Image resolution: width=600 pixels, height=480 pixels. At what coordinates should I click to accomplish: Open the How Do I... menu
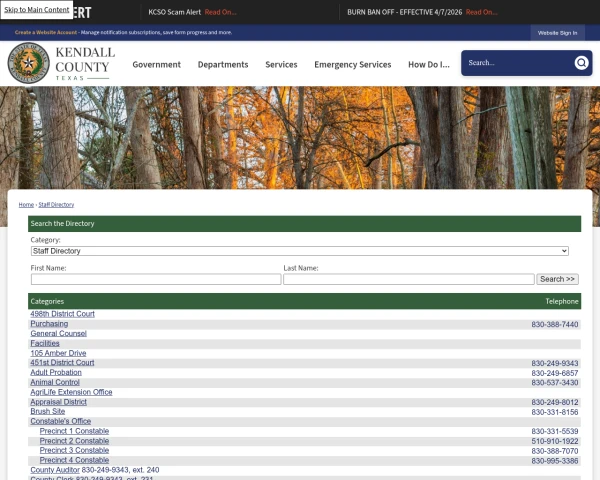point(429,65)
